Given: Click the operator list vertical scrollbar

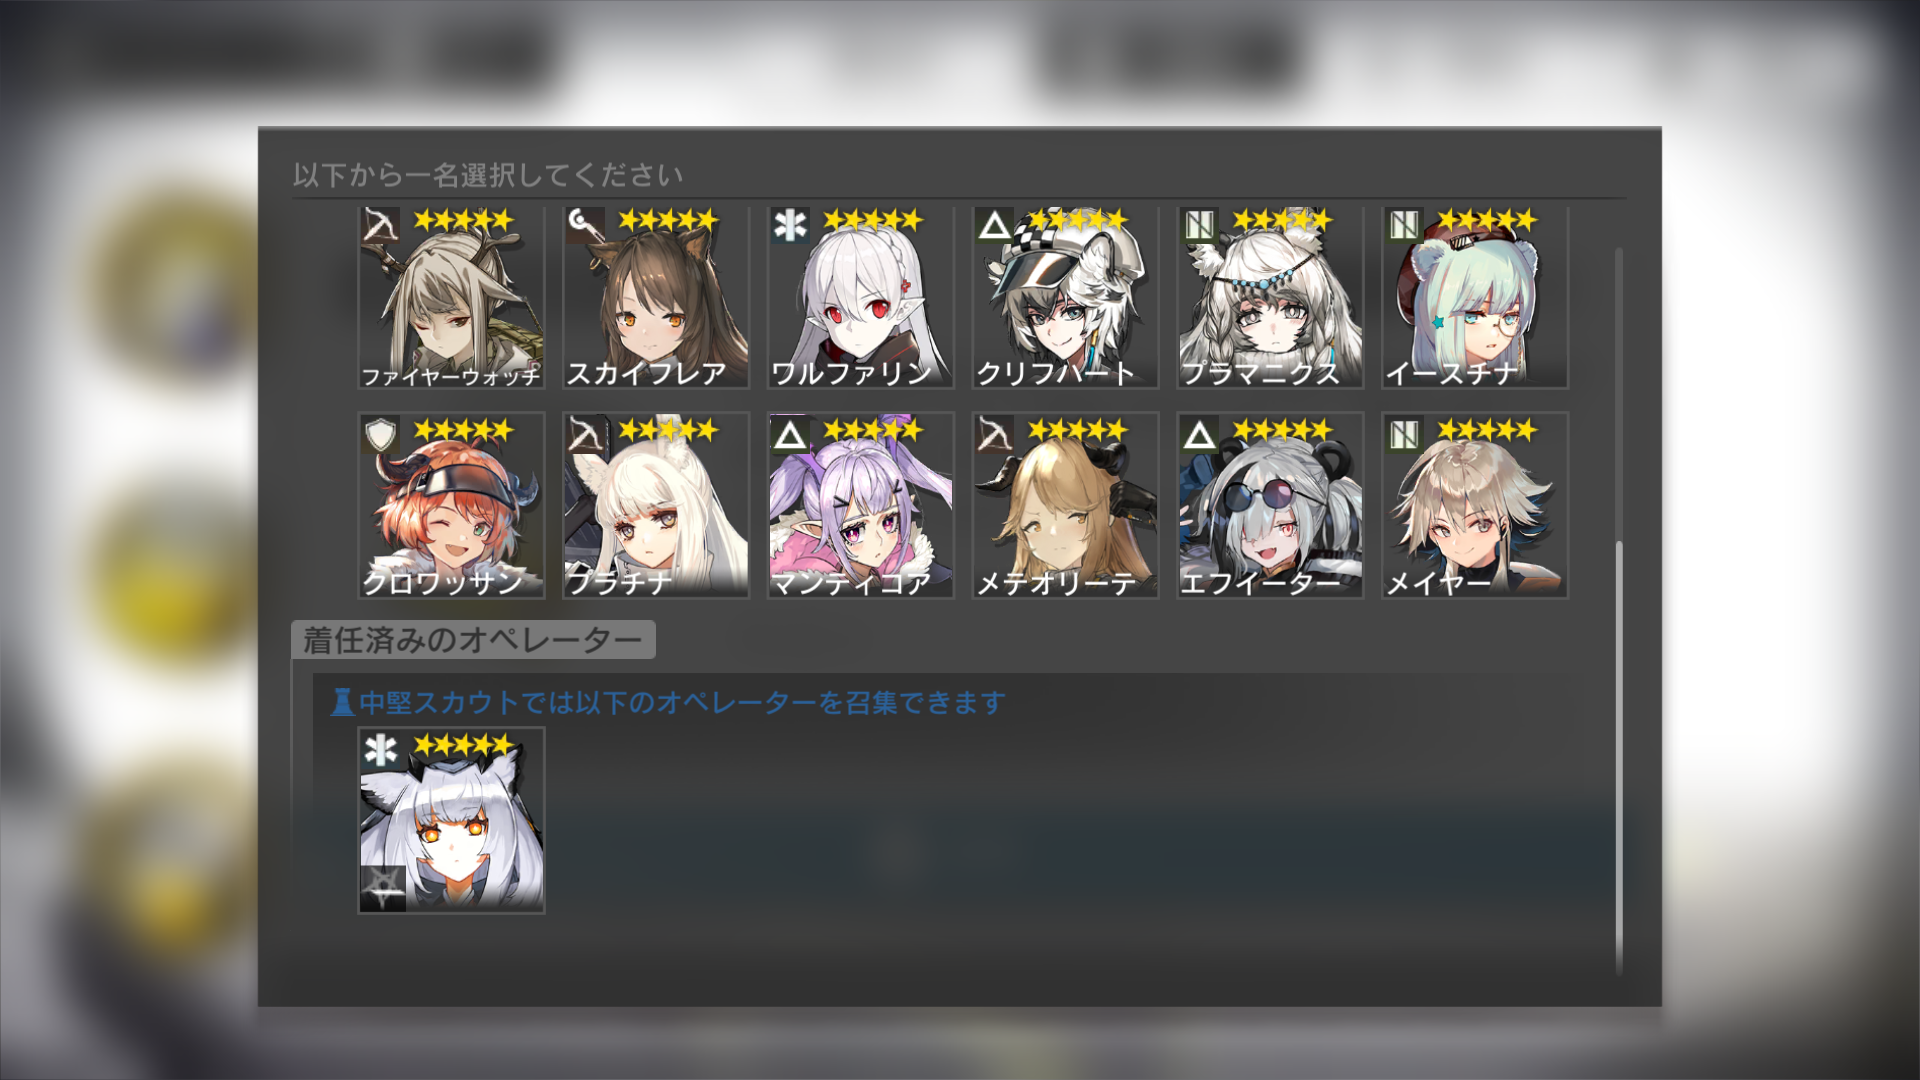Looking at the screenshot, I should (1618, 610).
